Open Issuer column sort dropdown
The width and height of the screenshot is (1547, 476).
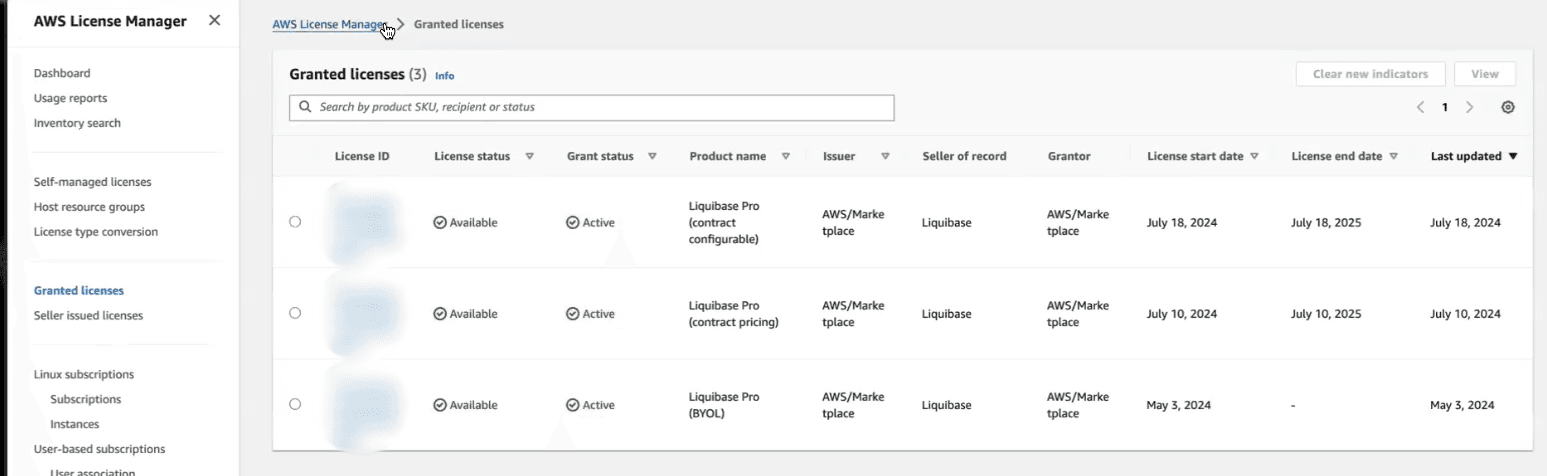(x=885, y=156)
